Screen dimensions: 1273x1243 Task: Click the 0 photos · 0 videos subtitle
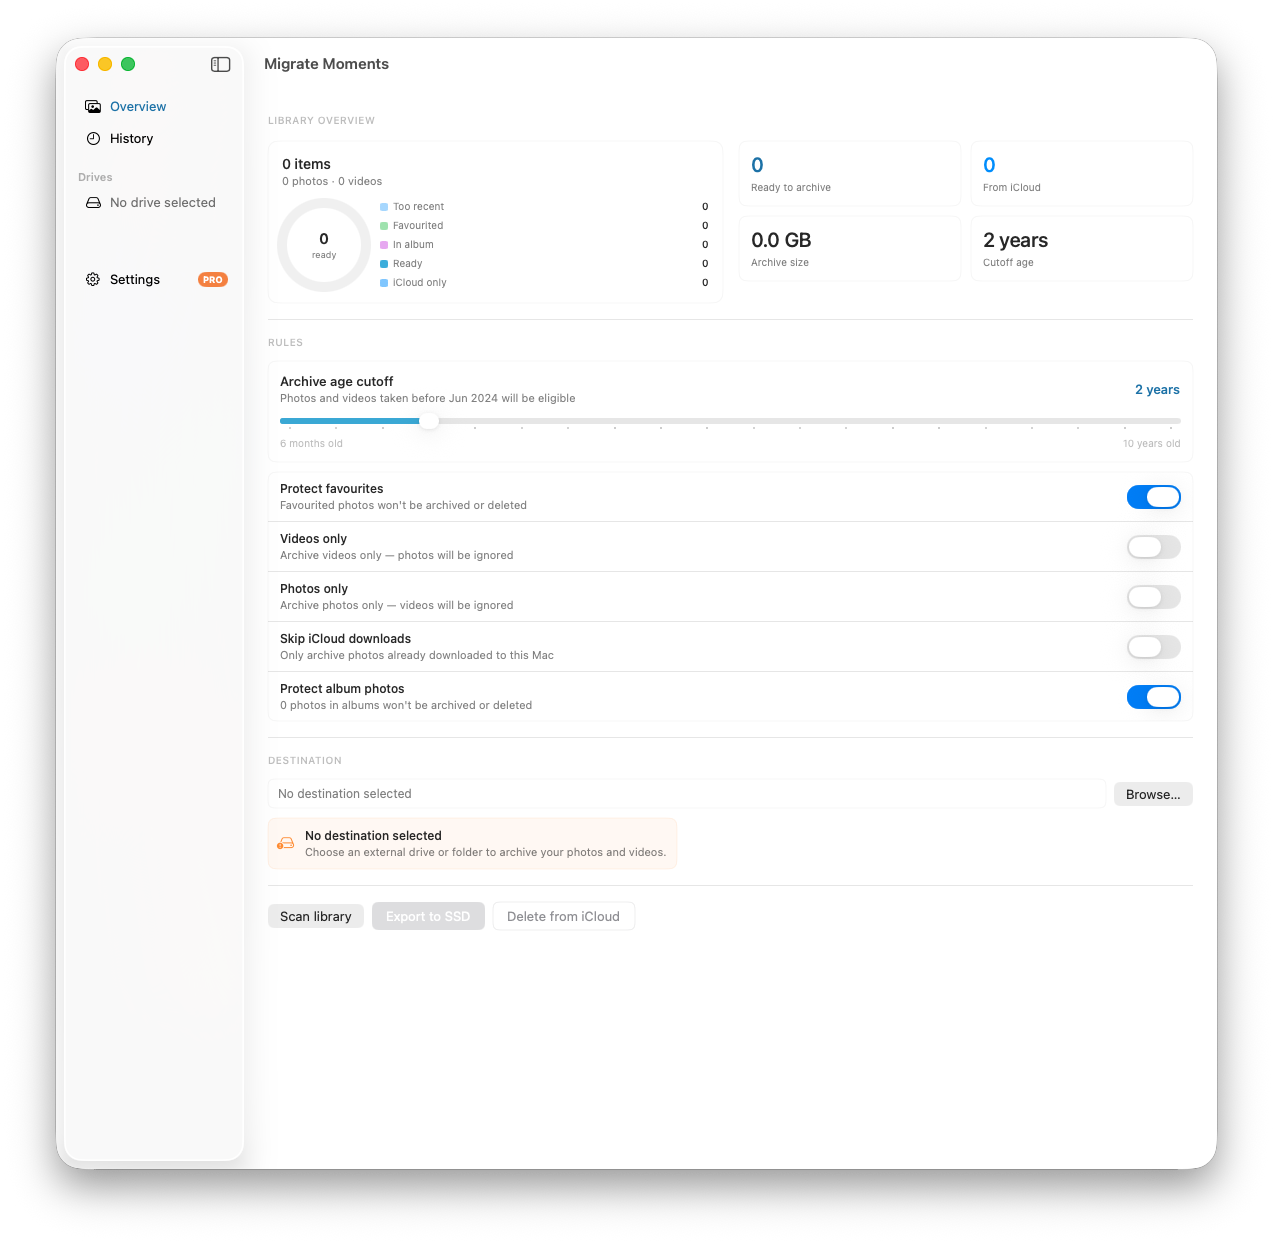(x=332, y=182)
